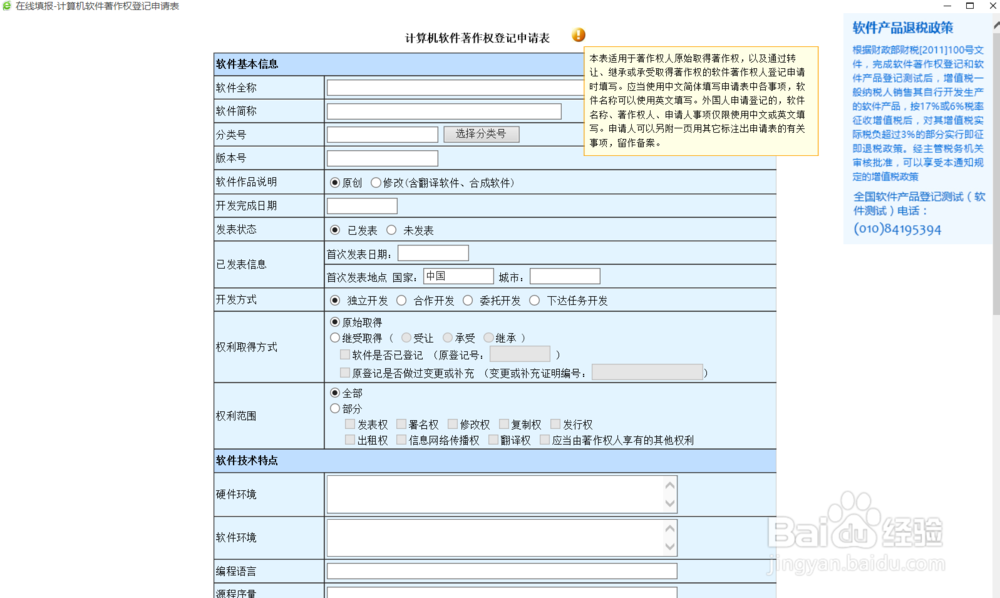Click the 编程语言 input field
Image resolution: width=1000 pixels, height=598 pixels.
click(x=502, y=571)
